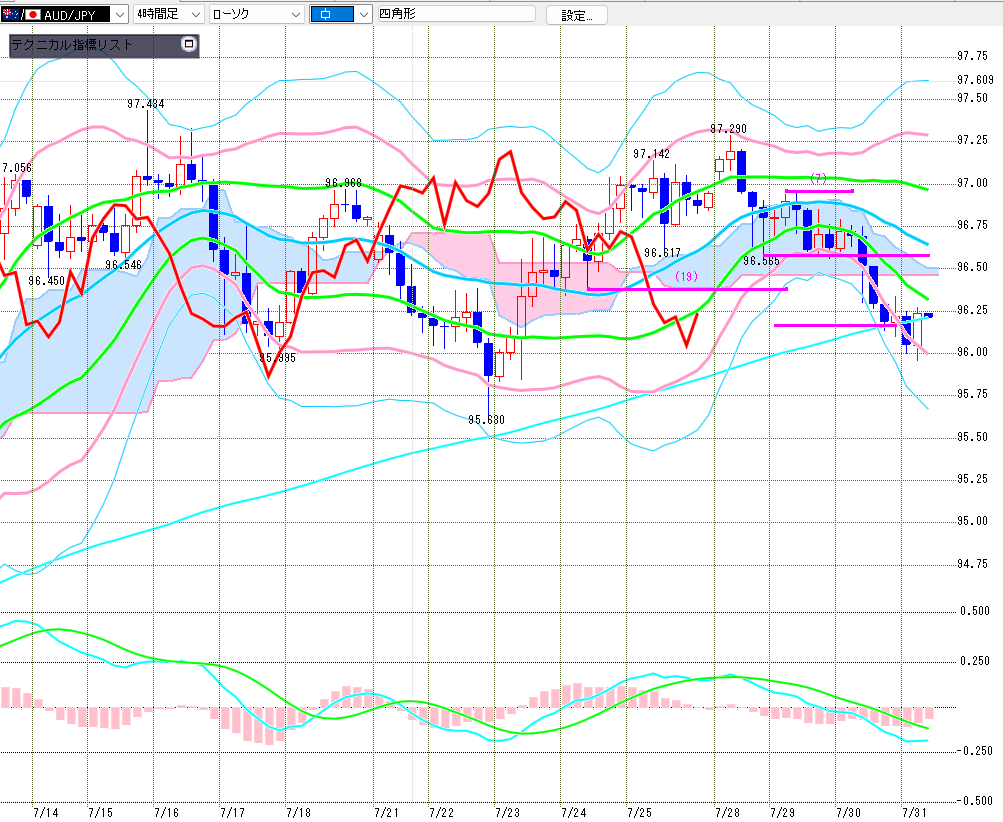Viewport: 1003px width, 822px height.
Task: Click the 7/14 date label
Action: point(45,813)
